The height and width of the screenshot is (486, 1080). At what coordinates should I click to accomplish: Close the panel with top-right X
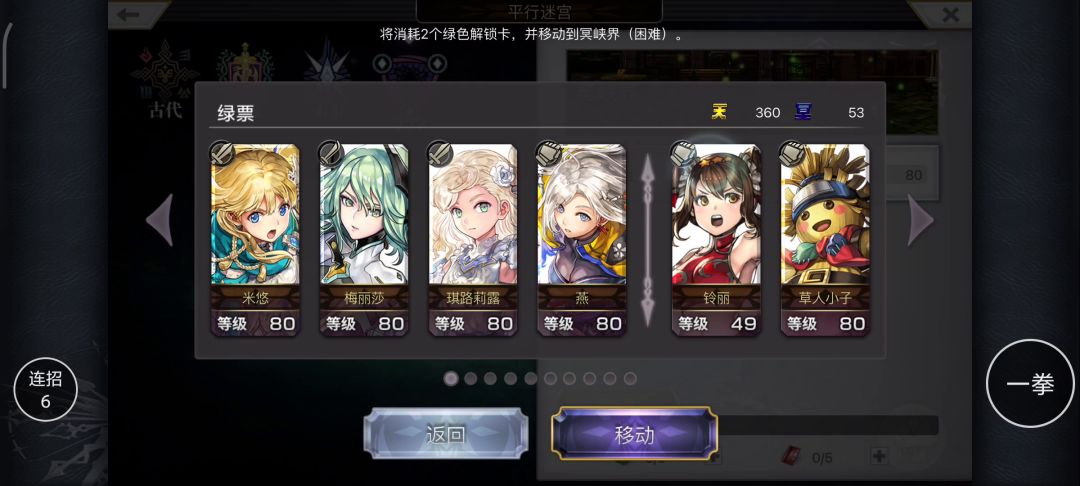(951, 14)
